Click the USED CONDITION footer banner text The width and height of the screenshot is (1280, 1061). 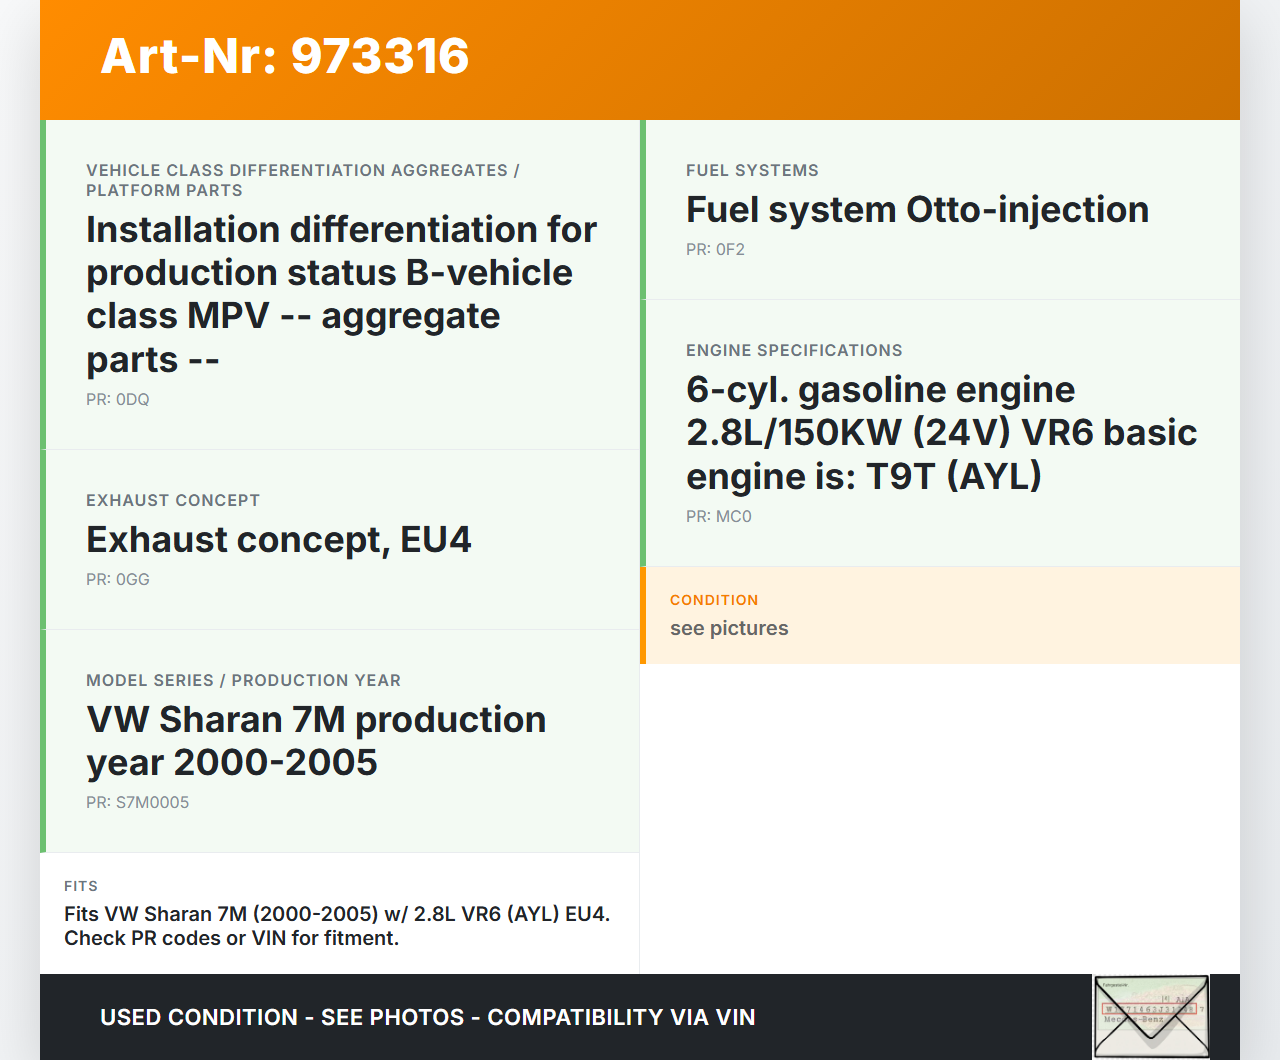pos(428,1018)
